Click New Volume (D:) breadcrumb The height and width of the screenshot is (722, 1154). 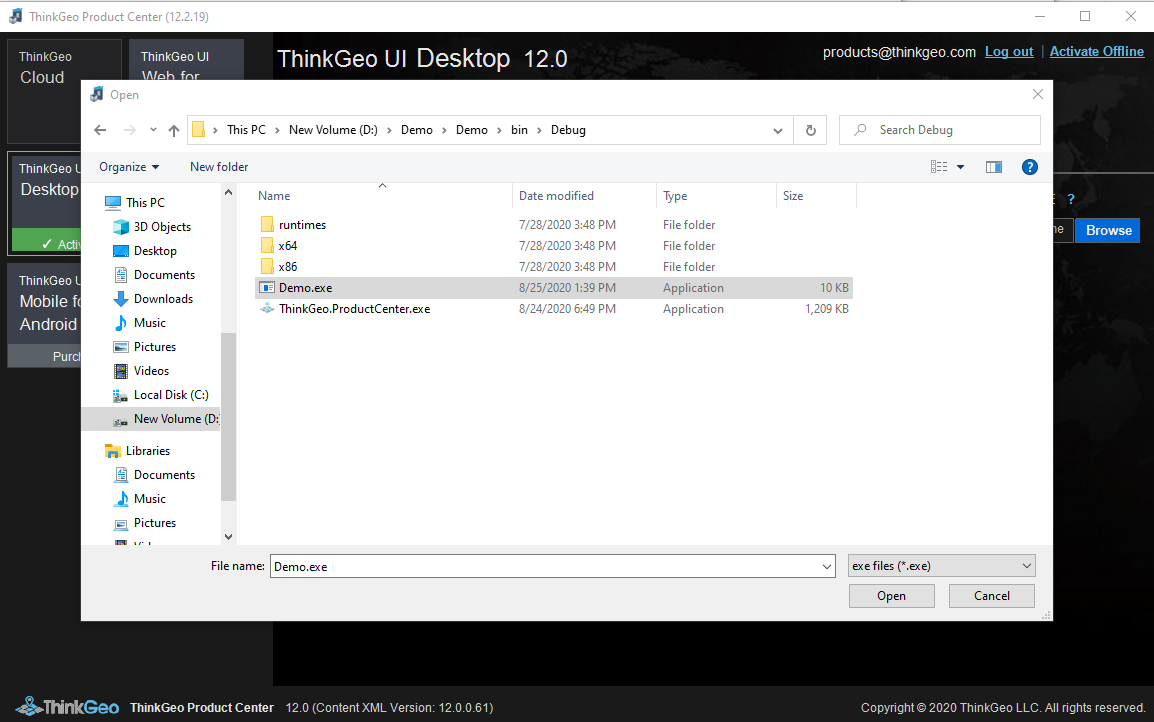333,130
